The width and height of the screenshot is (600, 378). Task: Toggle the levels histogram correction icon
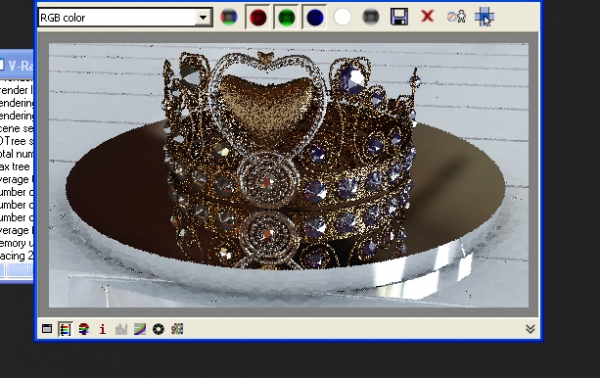click(x=121, y=329)
